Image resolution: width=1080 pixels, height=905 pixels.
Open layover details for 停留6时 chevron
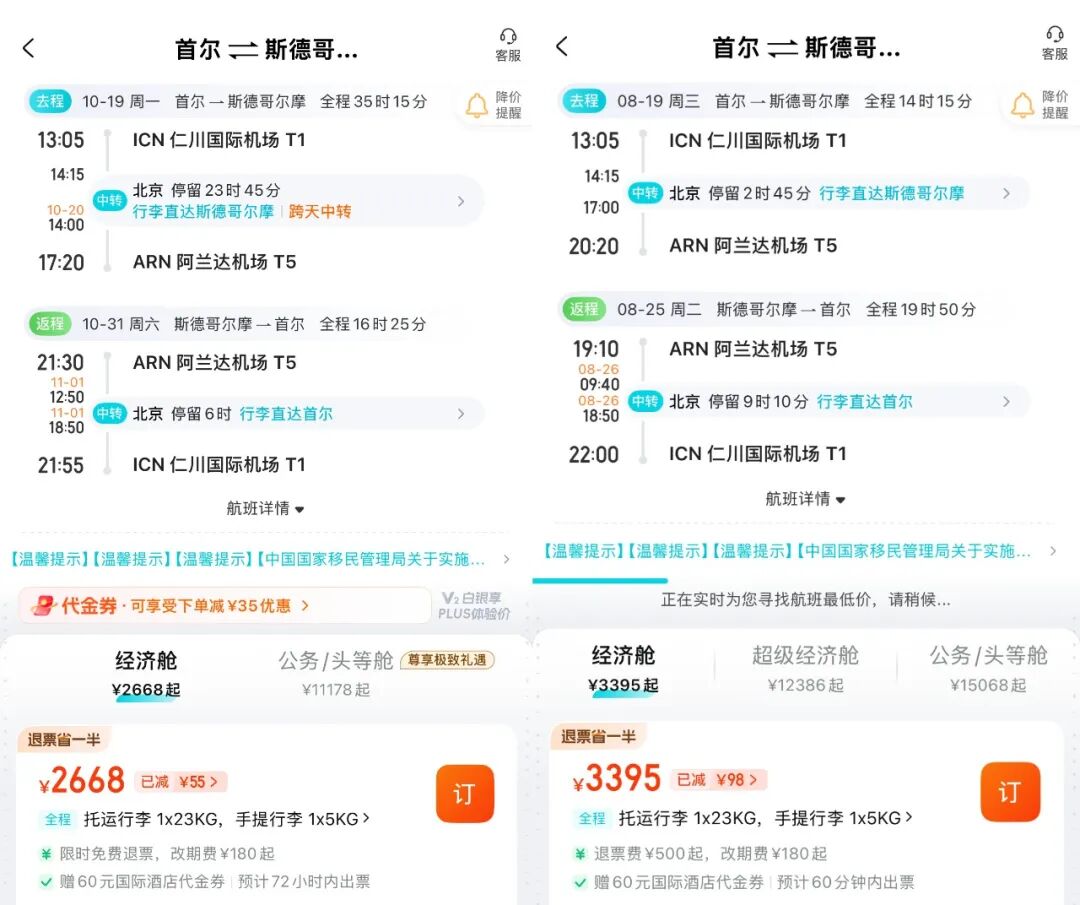pos(461,413)
